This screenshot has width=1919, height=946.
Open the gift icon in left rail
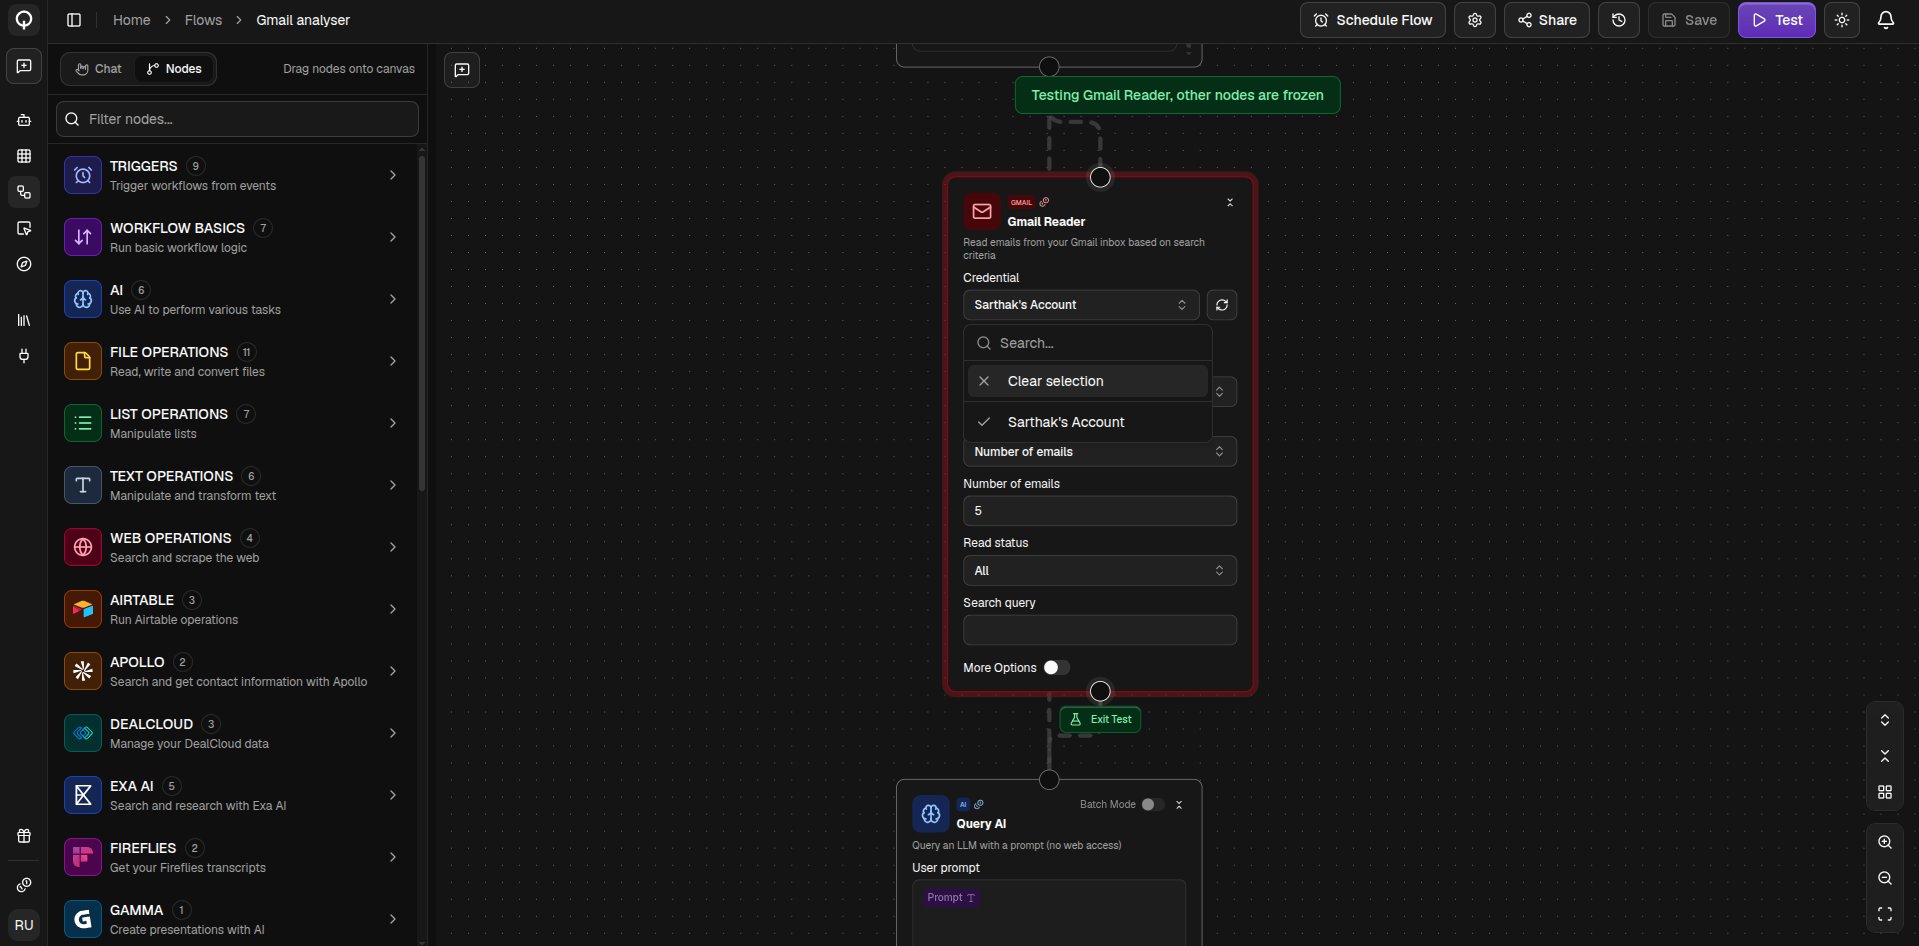pyautogui.click(x=24, y=836)
